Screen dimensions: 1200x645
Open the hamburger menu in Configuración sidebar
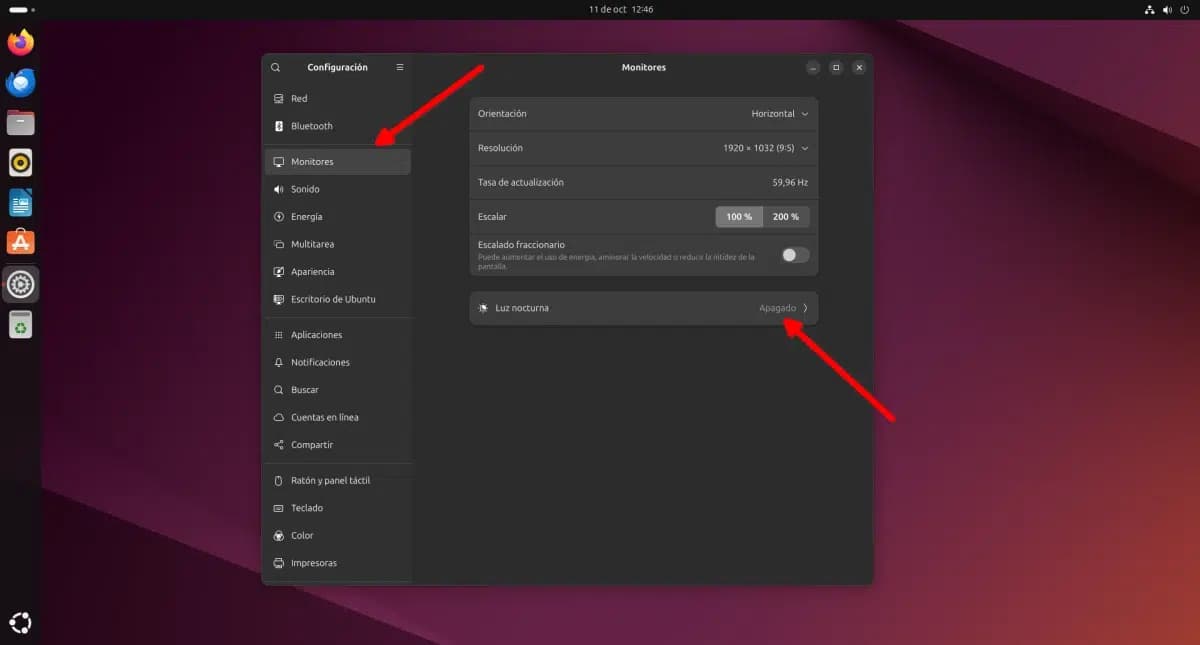tap(400, 68)
